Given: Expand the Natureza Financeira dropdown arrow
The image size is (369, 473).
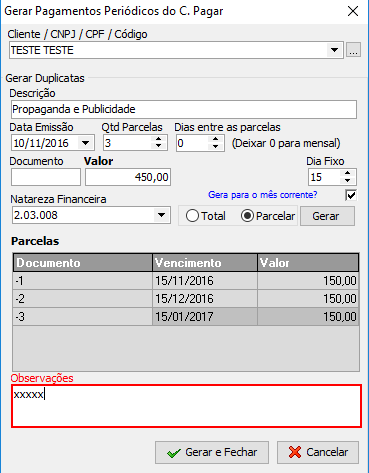Looking at the screenshot, I should 162,215.
